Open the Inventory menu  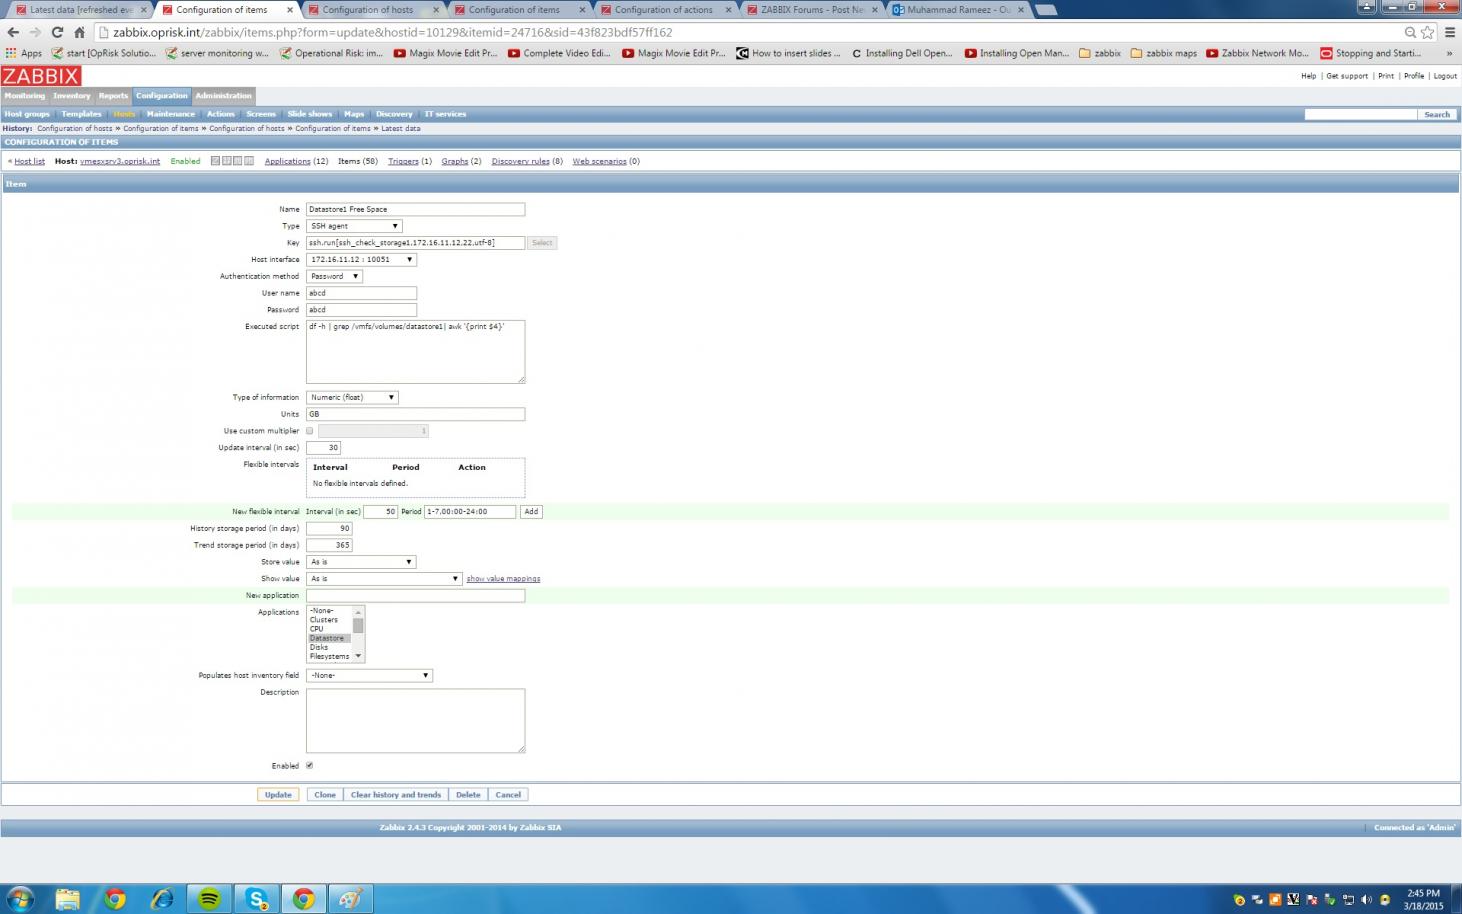[71, 96]
